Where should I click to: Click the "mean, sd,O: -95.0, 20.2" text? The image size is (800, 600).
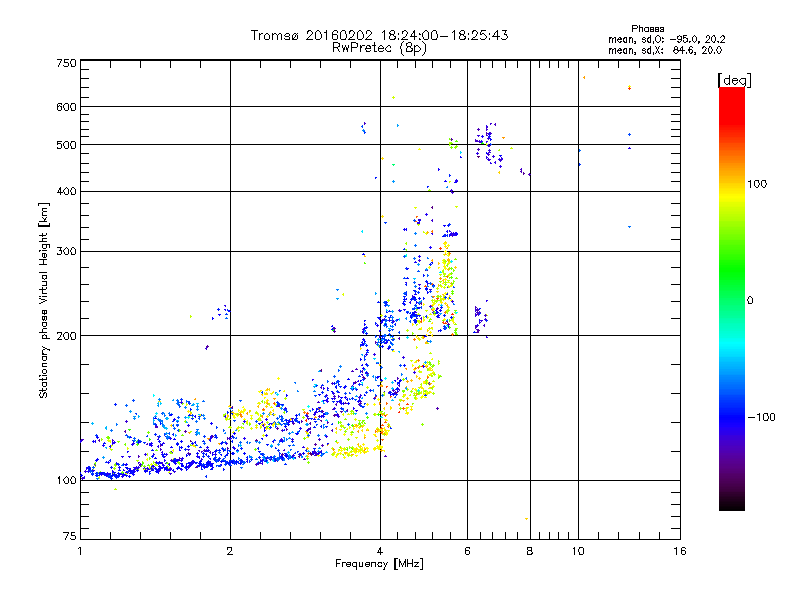click(666, 39)
